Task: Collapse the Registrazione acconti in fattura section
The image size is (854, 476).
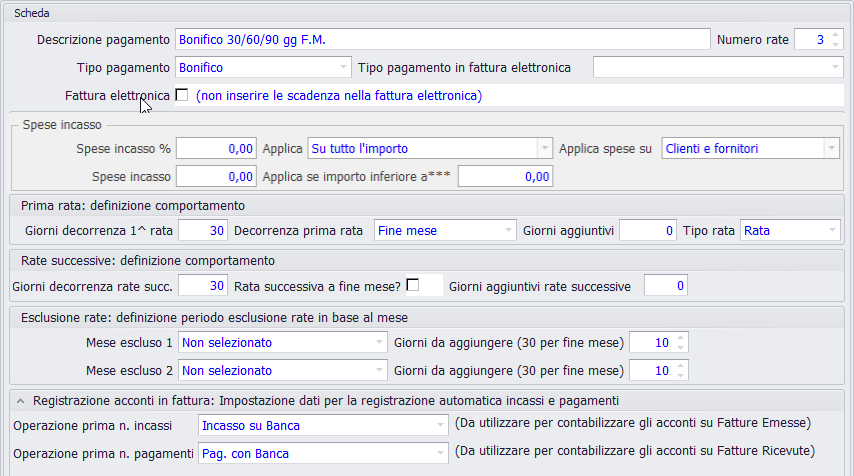Action: click(21, 401)
